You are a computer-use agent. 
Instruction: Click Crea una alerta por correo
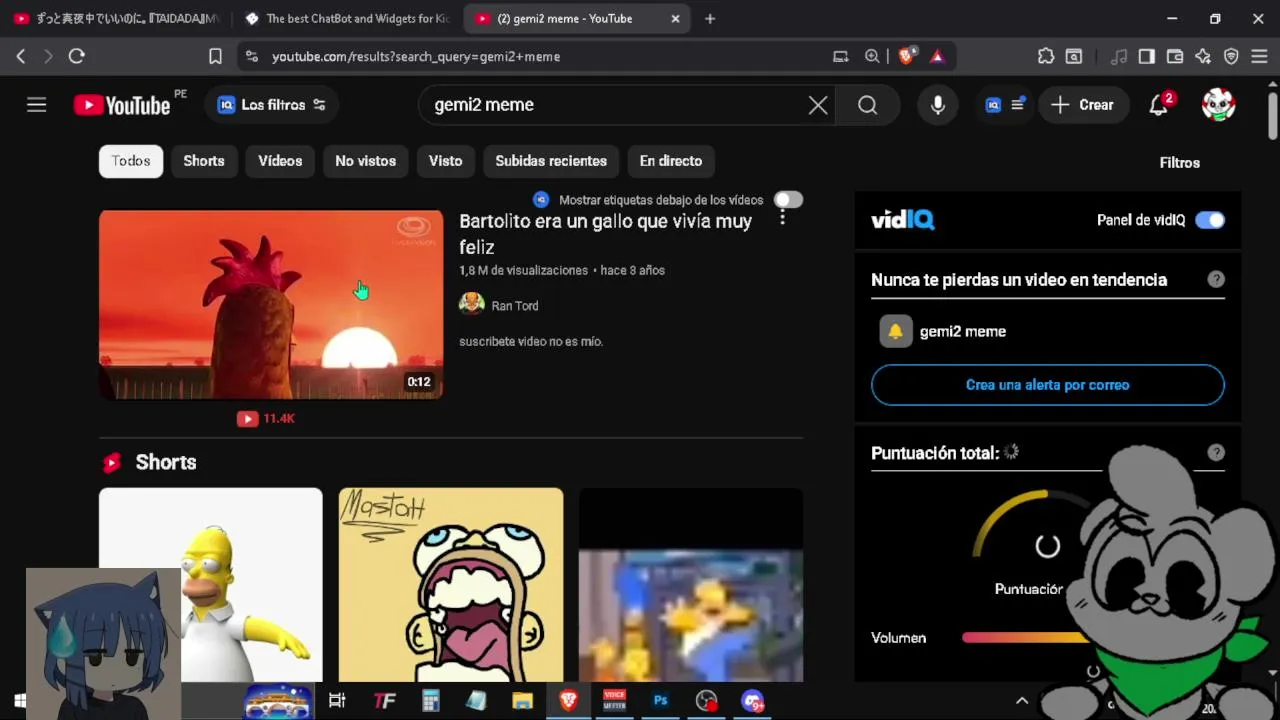click(x=1047, y=385)
